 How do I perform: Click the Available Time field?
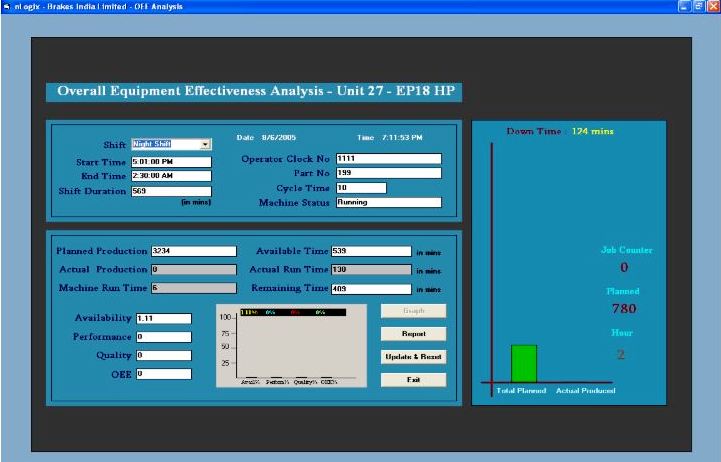click(x=372, y=251)
